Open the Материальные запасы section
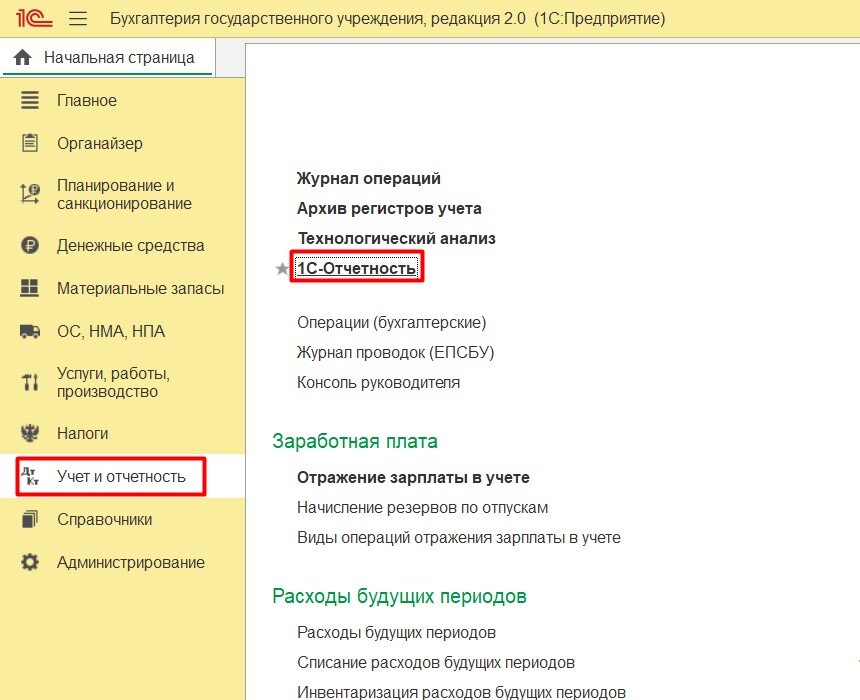The width and height of the screenshot is (860, 700). click(x=140, y=288)
